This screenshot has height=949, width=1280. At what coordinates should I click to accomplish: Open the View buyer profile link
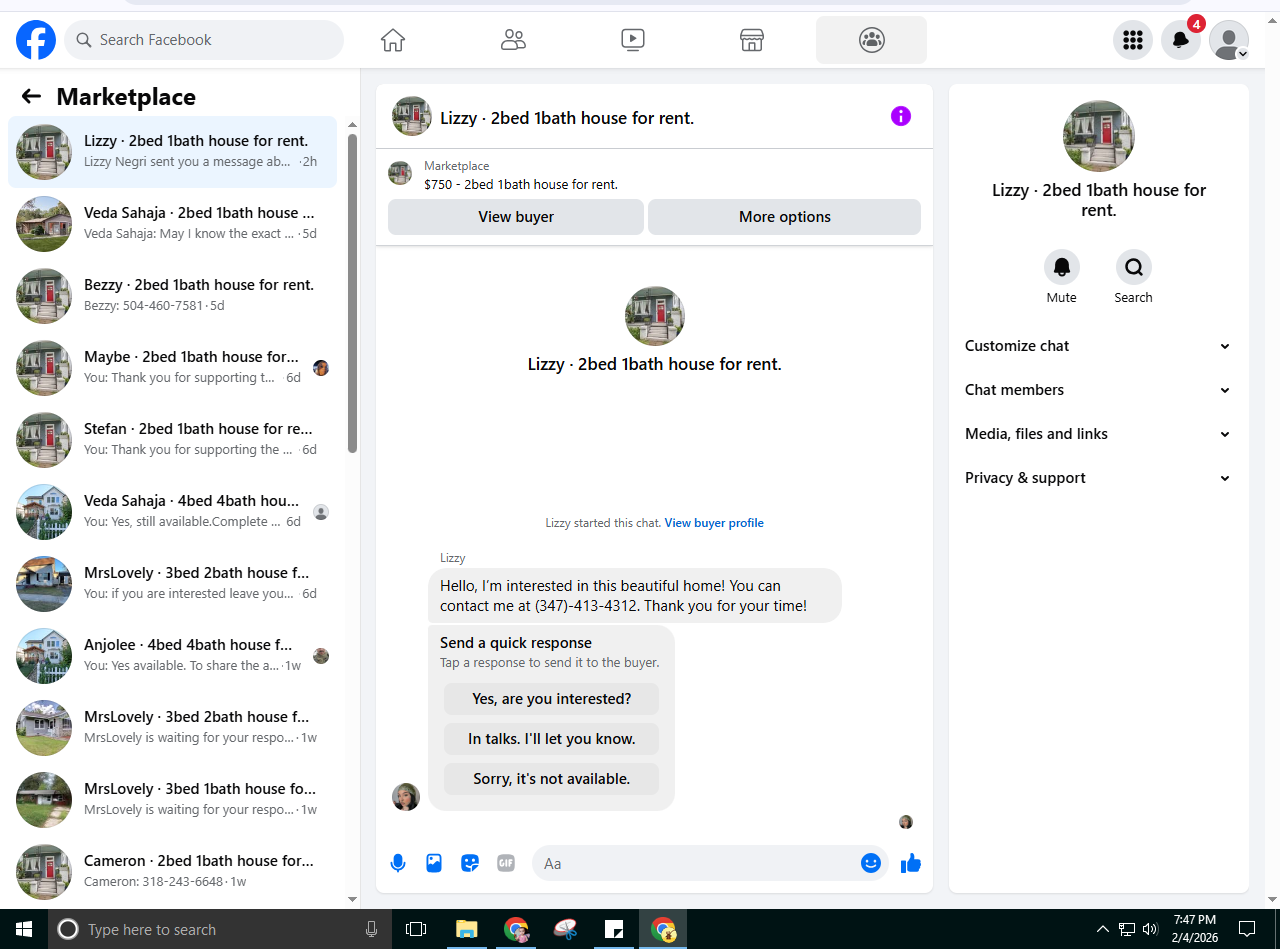714,523
